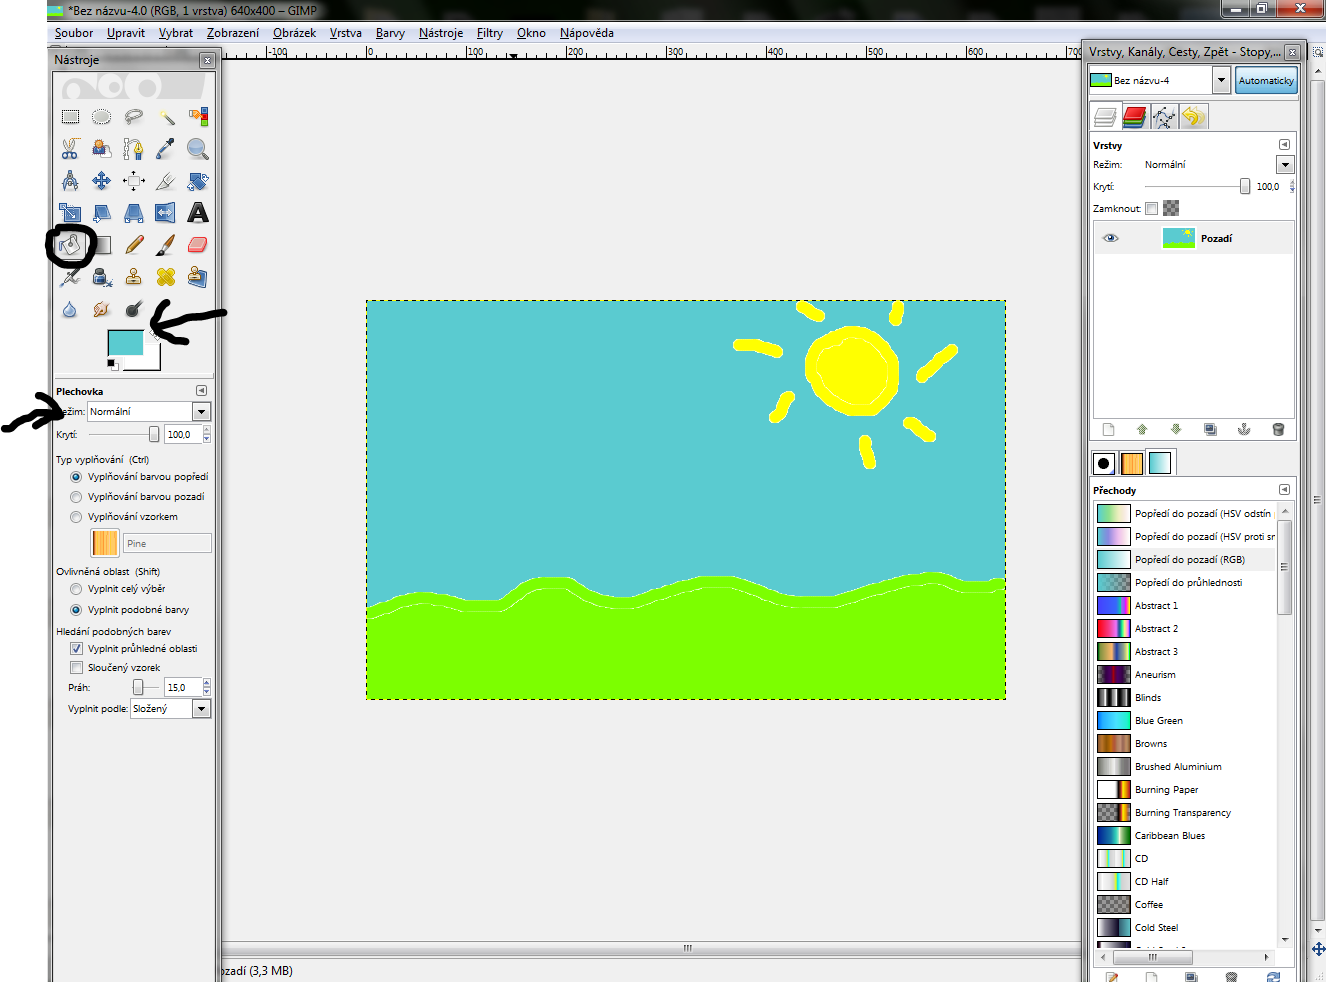Delete layer using trash icon
Image resolution: width=1326 pixels, height=982 pixels.
[1277, 430]
